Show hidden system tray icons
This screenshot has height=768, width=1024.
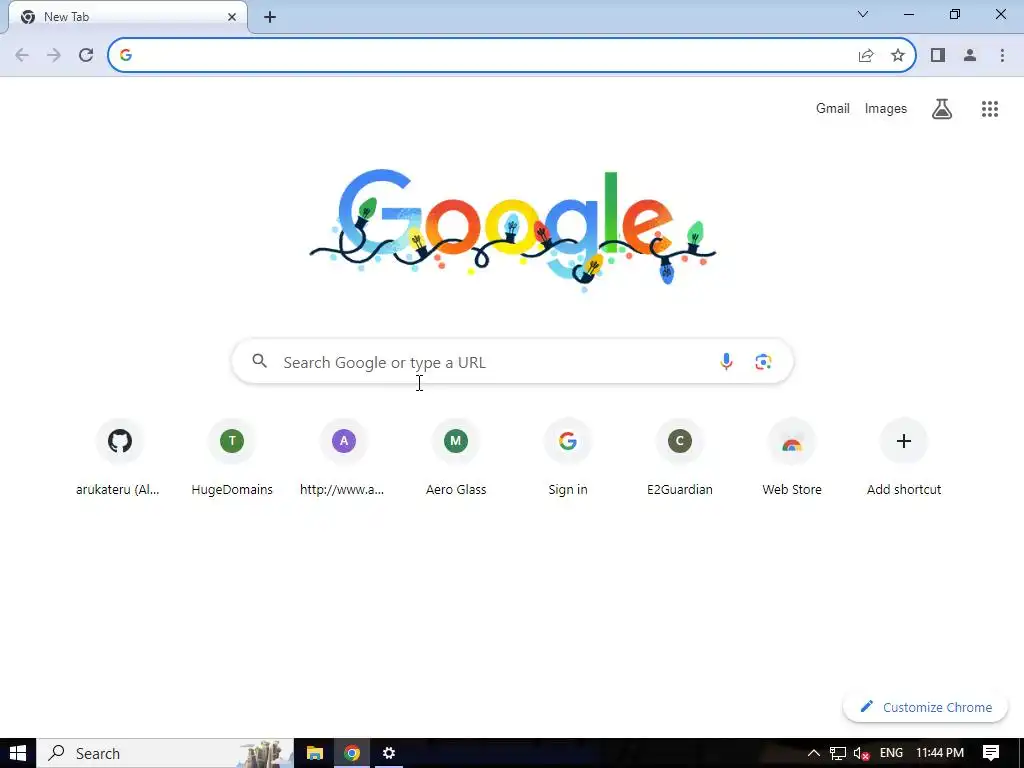pyautogui.click(x=814, y=753)
